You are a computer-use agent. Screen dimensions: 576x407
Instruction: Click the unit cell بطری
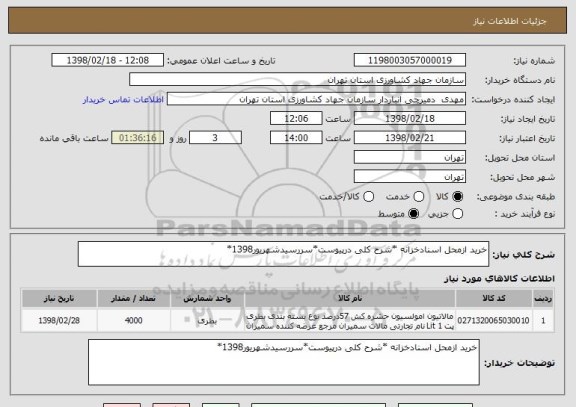207,321
